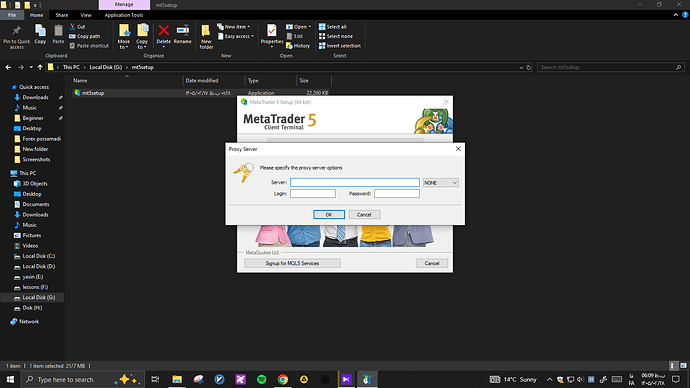The image size is (690, 388).
Task: Open Screenshots folder in Quick access
Action: click(36, 159)
